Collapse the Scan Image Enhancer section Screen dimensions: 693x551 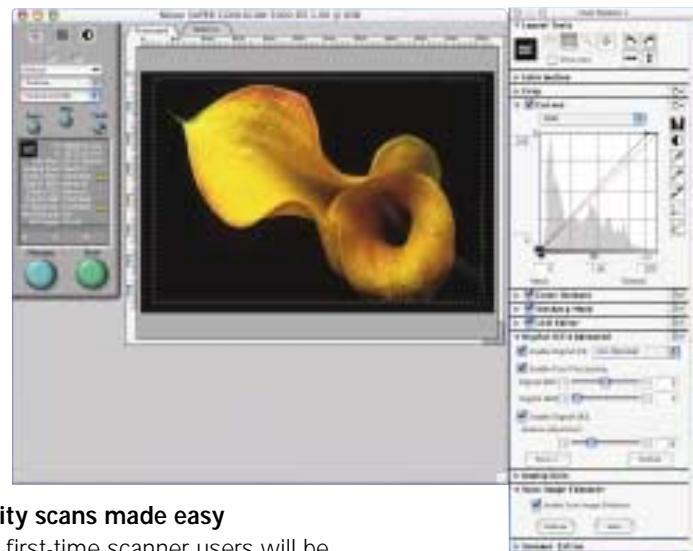coord(516,490)
